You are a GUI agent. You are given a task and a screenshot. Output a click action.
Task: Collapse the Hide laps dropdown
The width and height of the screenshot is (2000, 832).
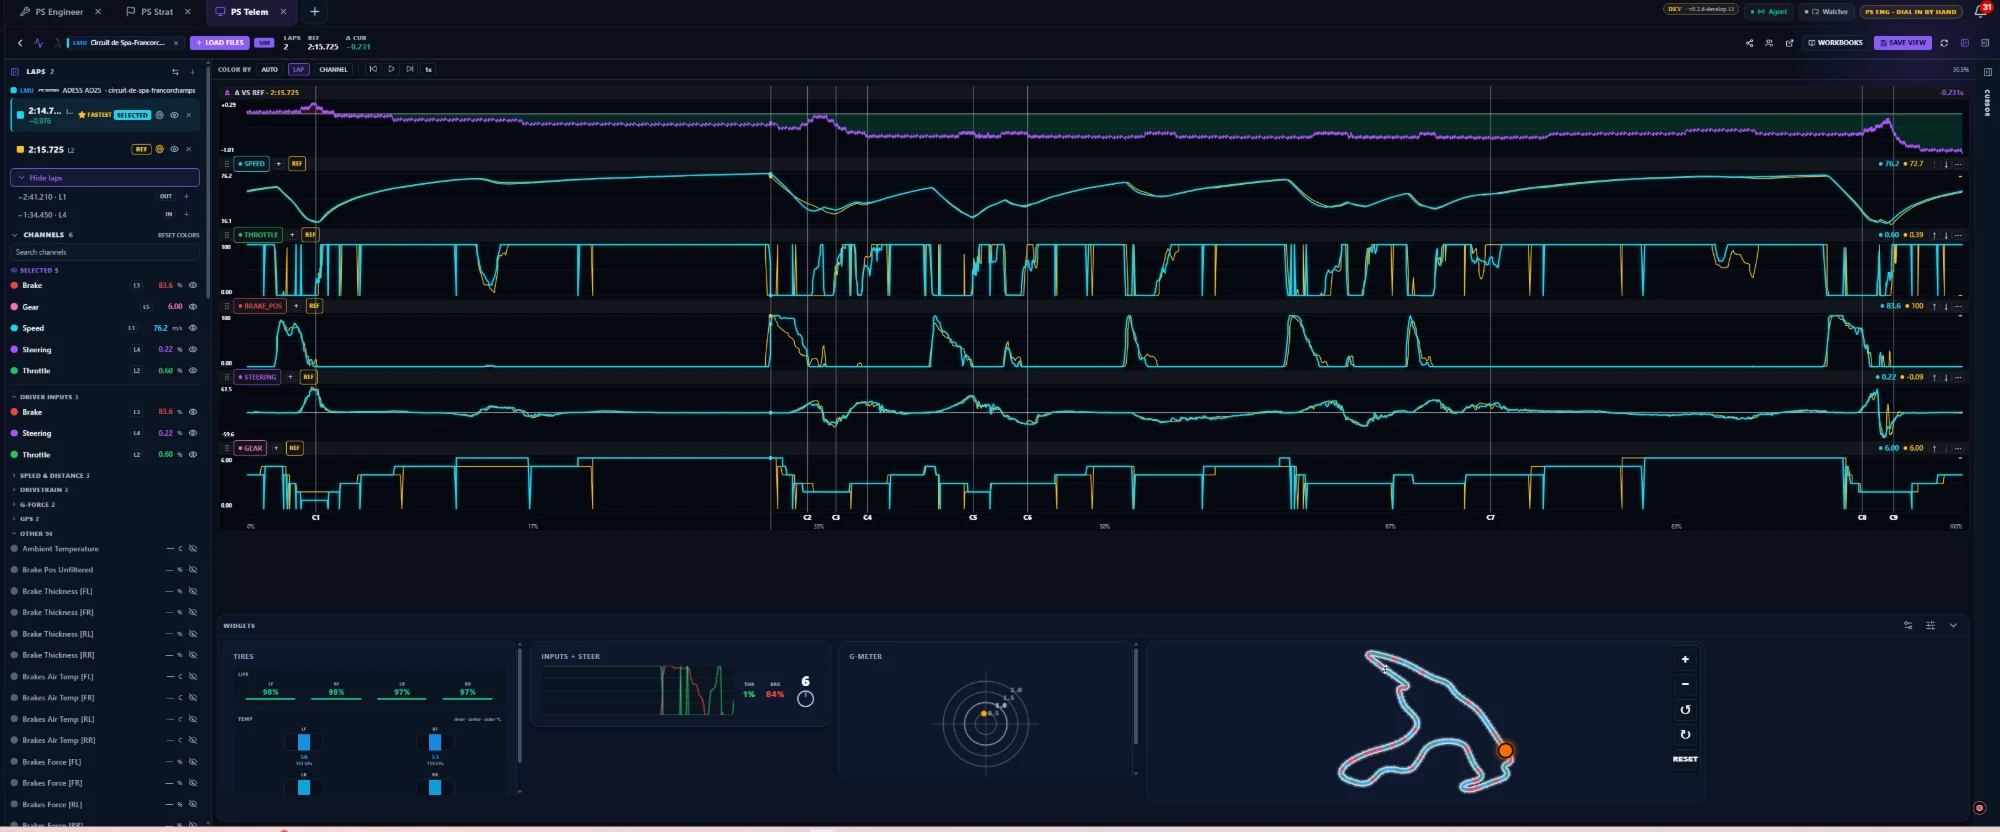[x=105, y=178]
